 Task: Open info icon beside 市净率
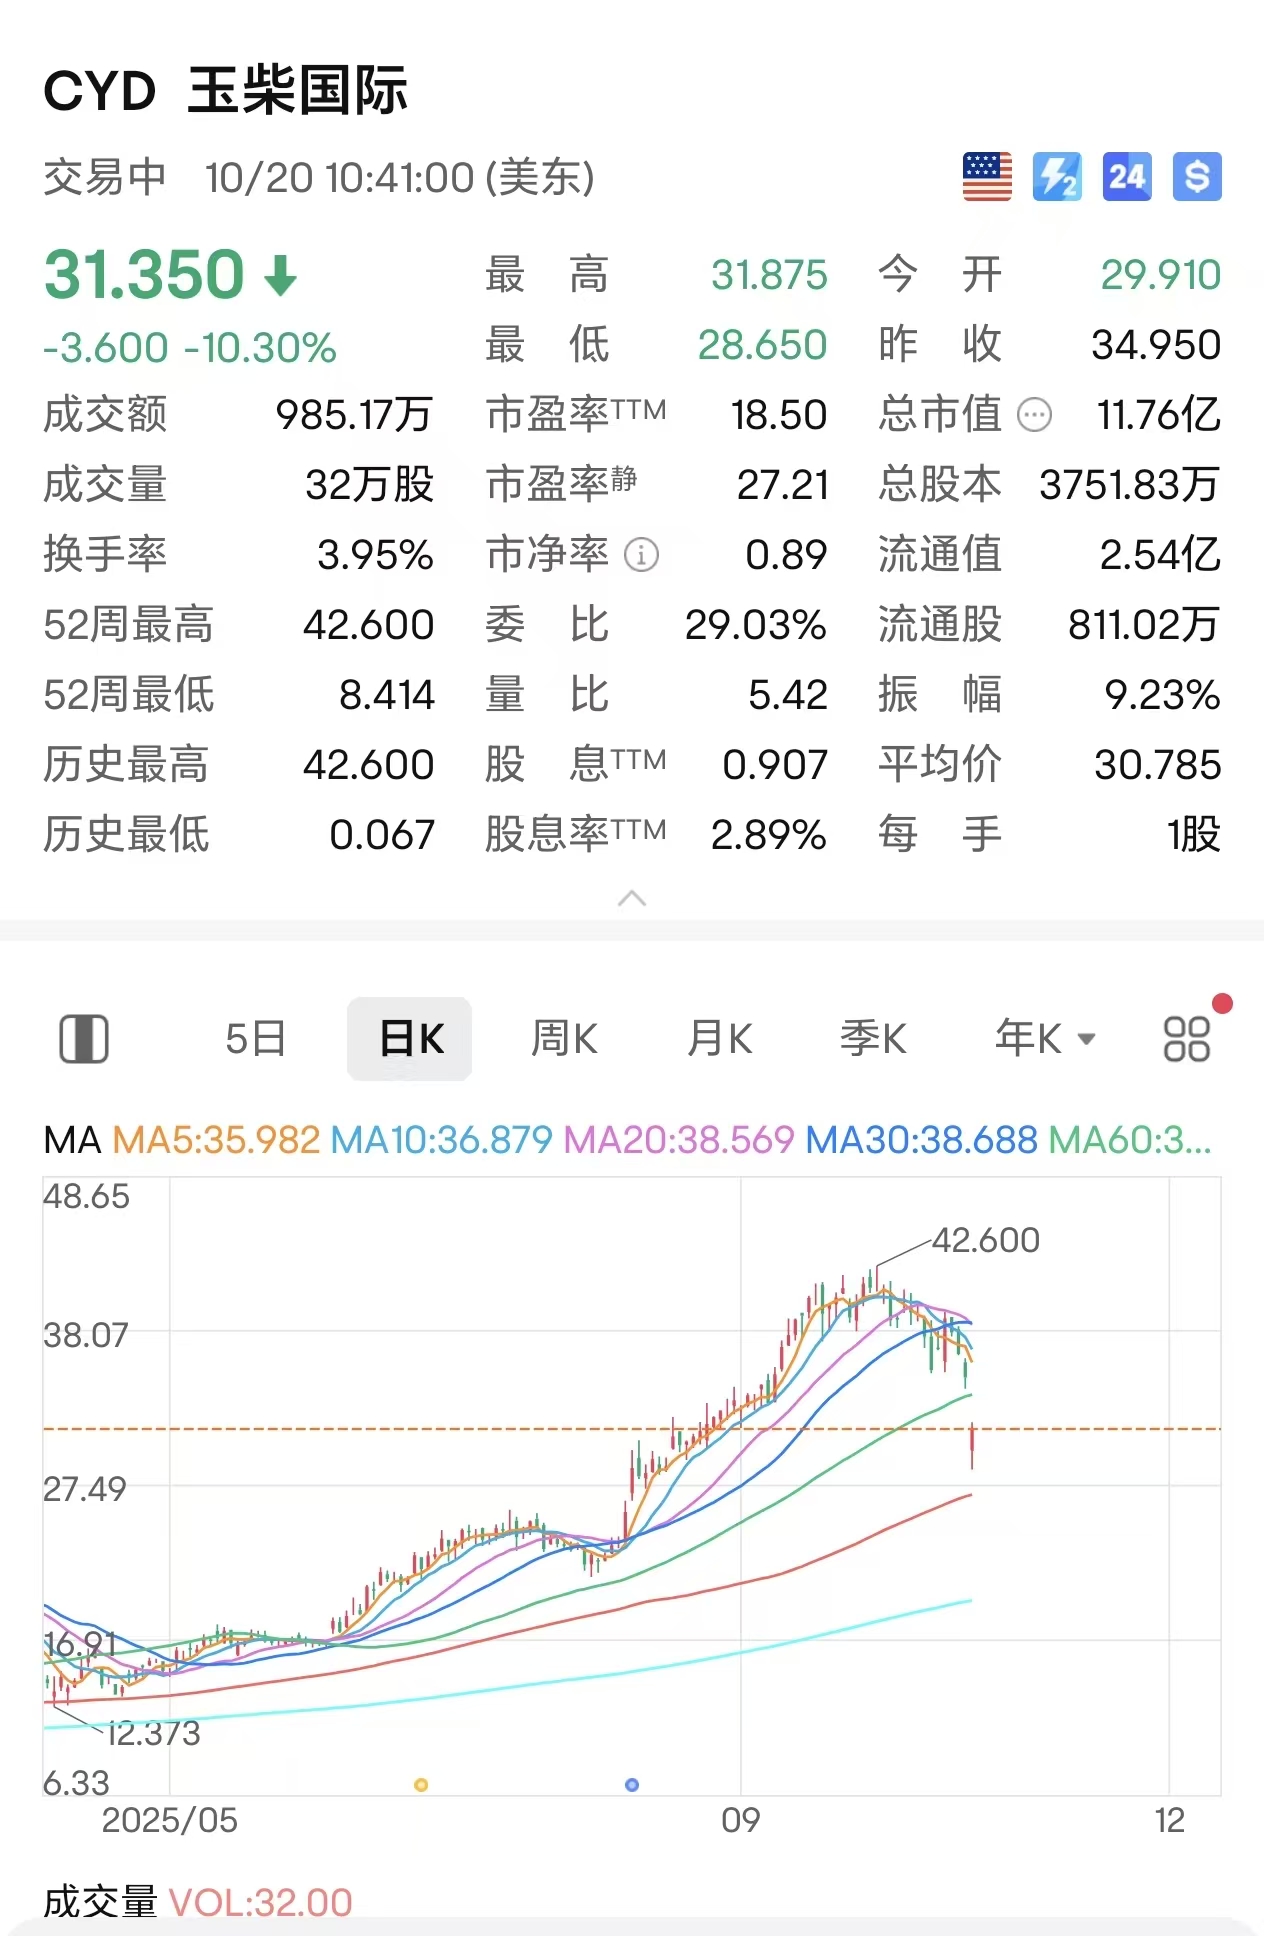pyautogui.click(x=641, y=554)
